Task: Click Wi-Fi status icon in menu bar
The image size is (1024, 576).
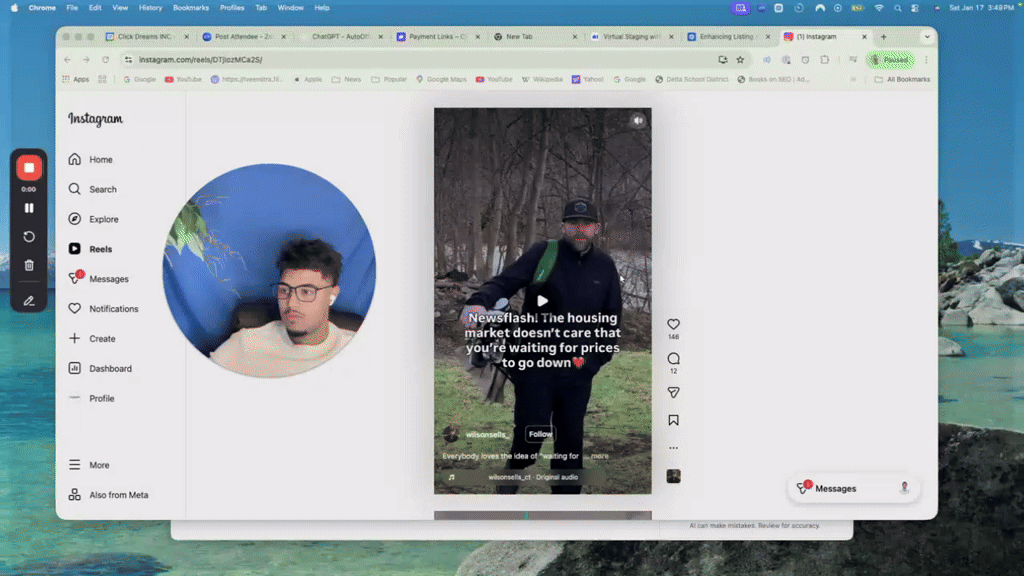Action: tap(879, 8)
